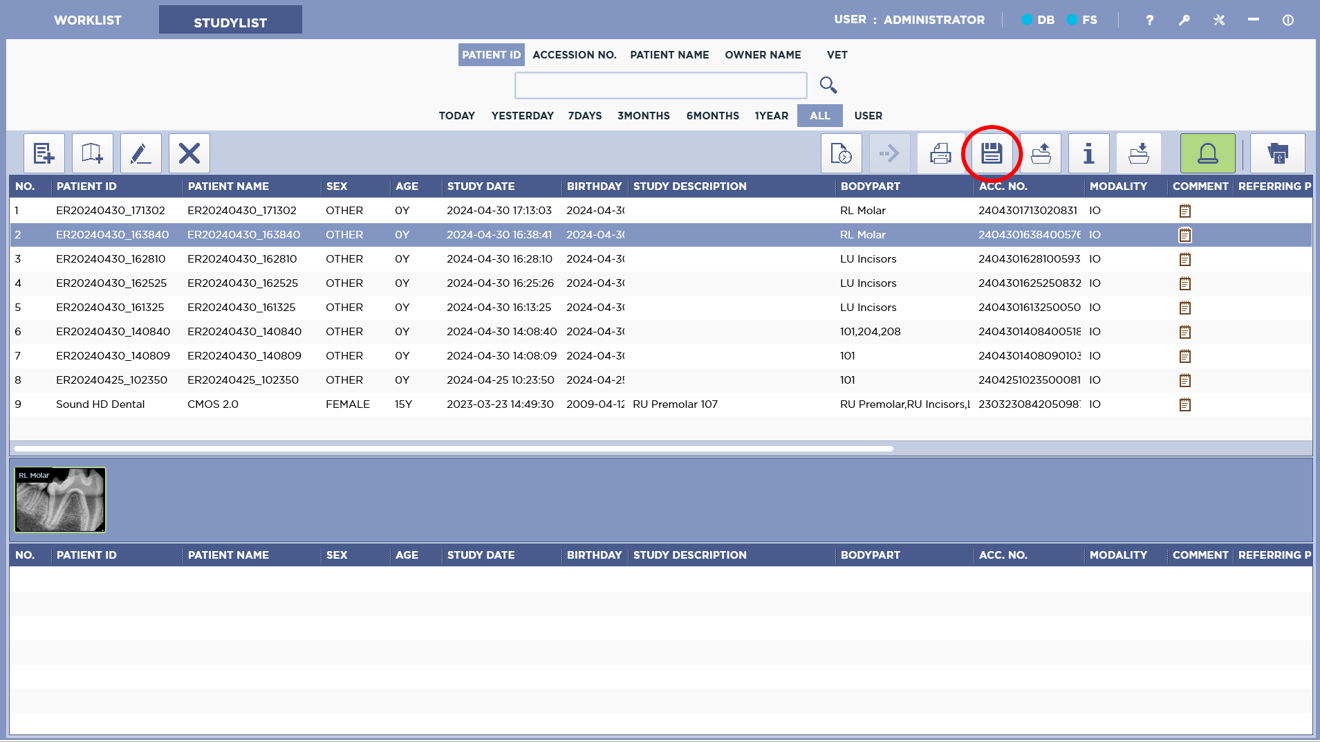
Task: Click the open book add icon
Action: [92, 153]
